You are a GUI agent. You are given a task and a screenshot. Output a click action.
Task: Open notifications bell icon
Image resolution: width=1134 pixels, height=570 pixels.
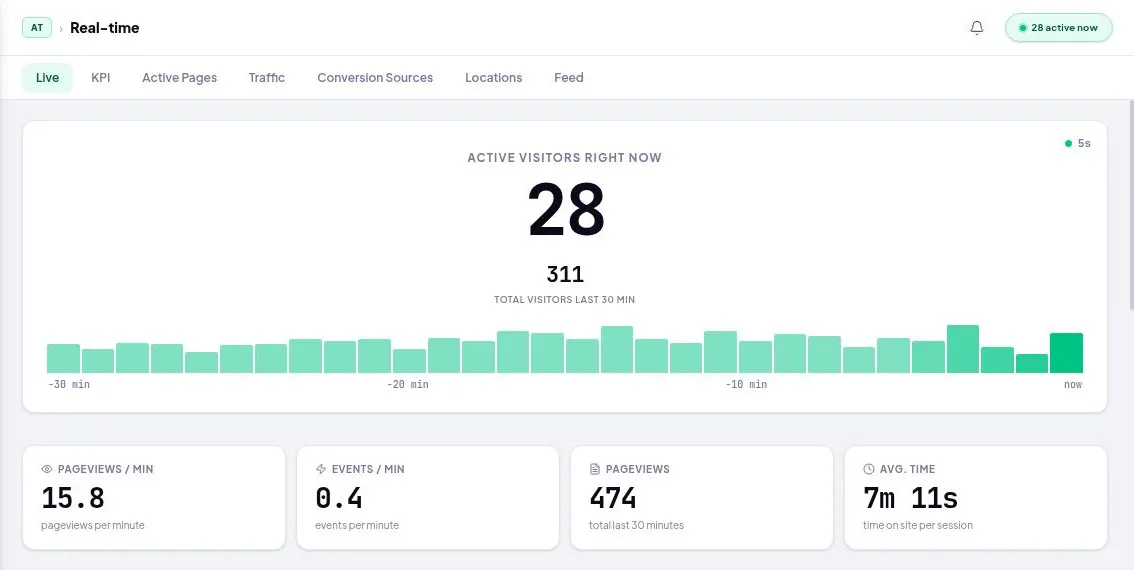[976, 27]
